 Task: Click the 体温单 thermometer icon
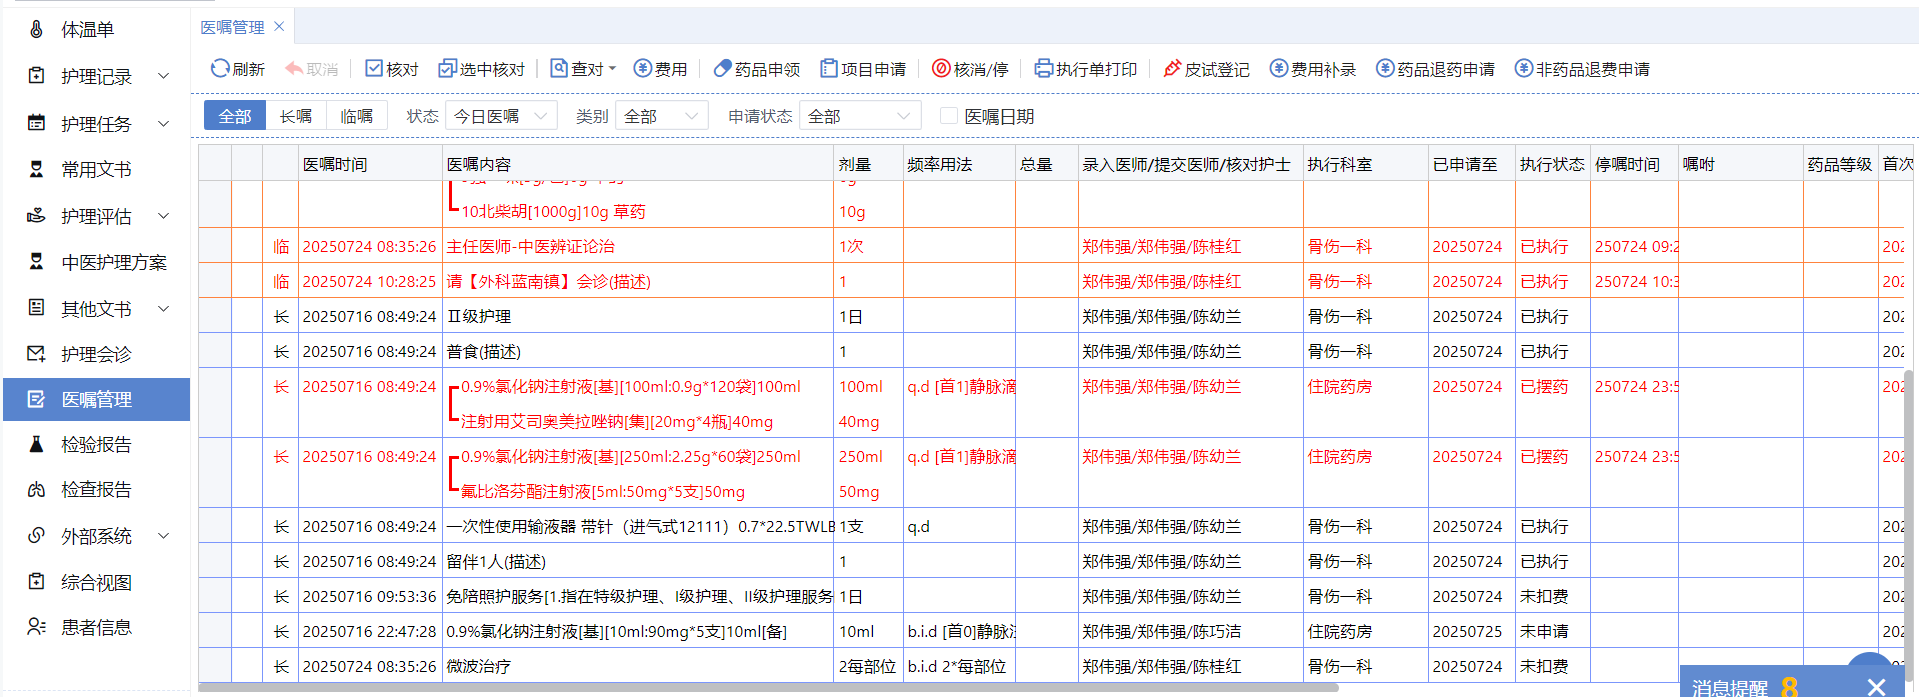pyautogui.click(x=36, y=29)
